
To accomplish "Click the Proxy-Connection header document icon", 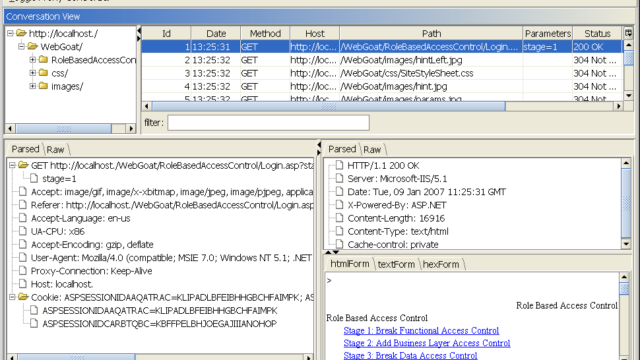I will coord(23,271).
